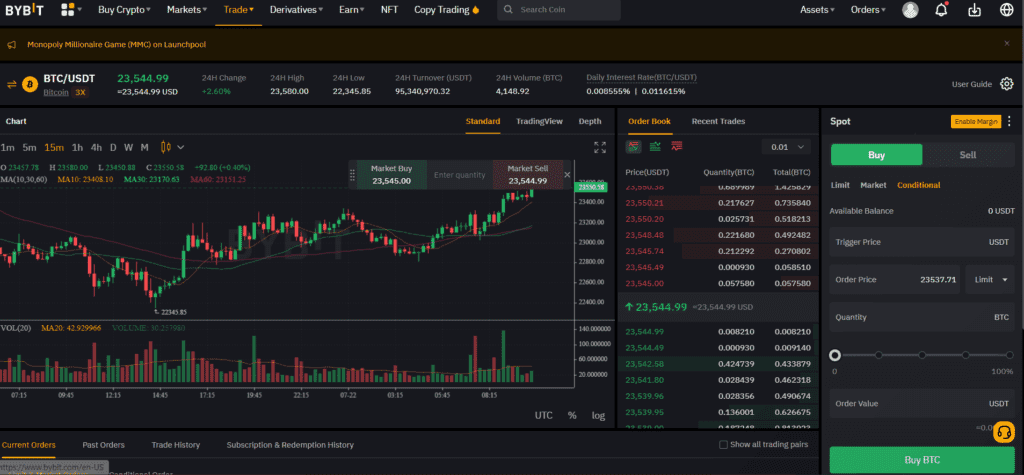Expand the Buy Crypto menu
This screenshot has width=1024, height=475.
pos(124,10)
